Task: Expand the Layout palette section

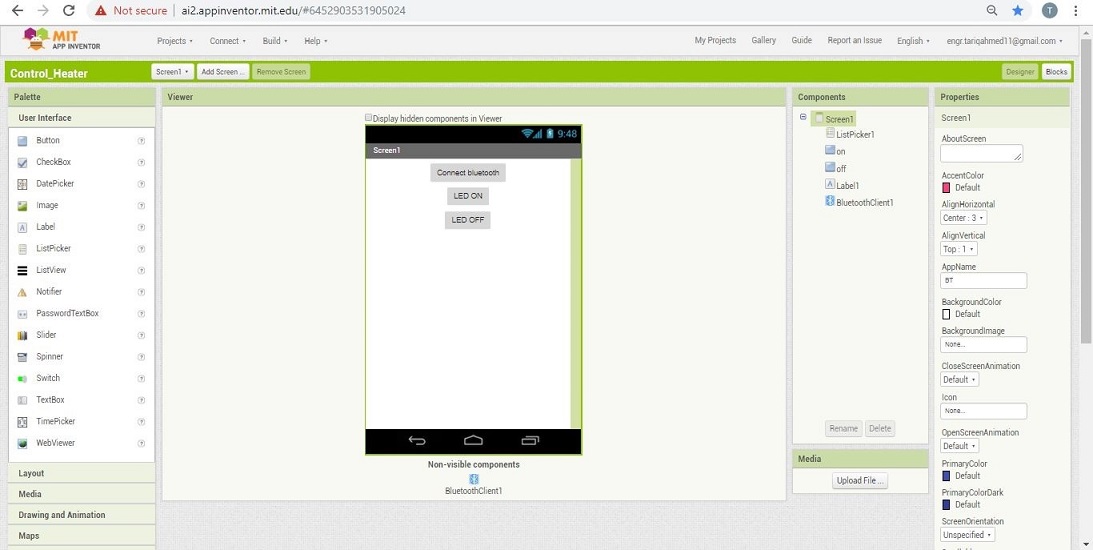Action: tap(82, 473)
